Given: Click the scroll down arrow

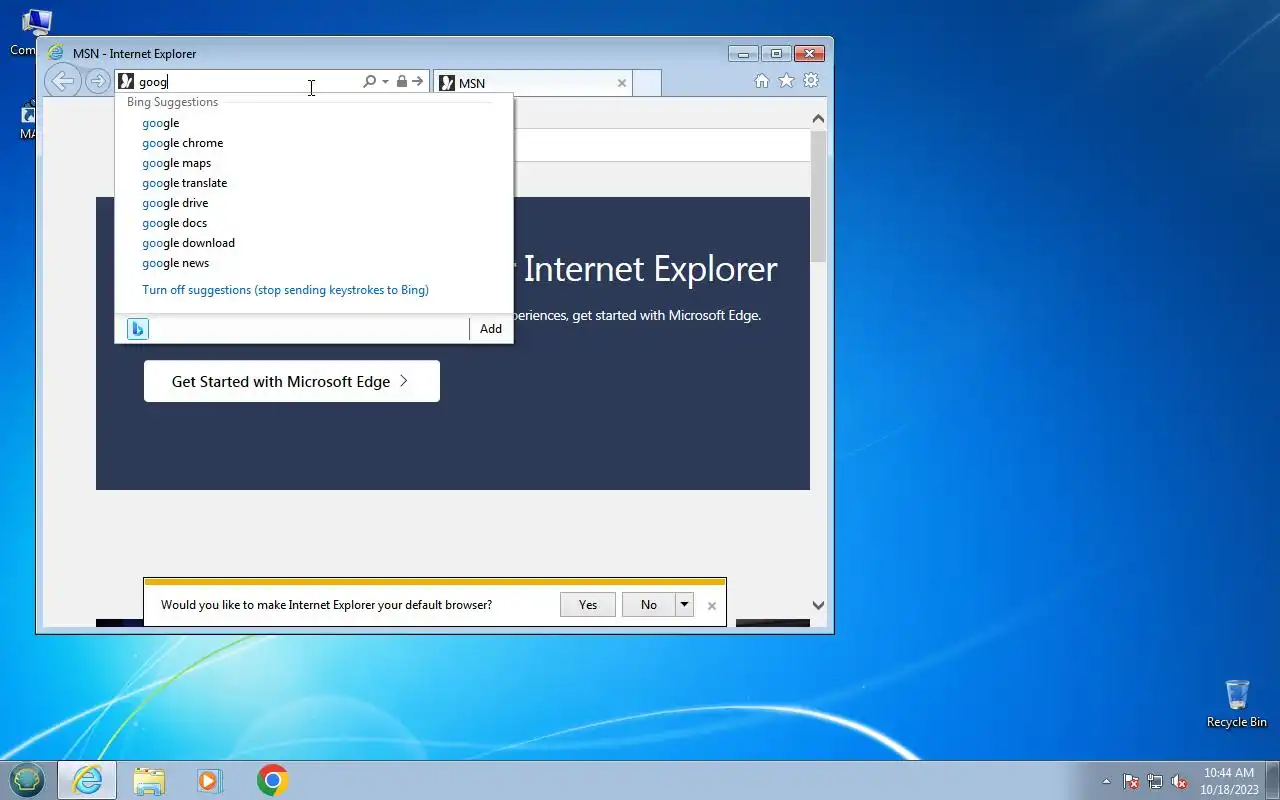Looking at the screenshot, I should 818,605.
